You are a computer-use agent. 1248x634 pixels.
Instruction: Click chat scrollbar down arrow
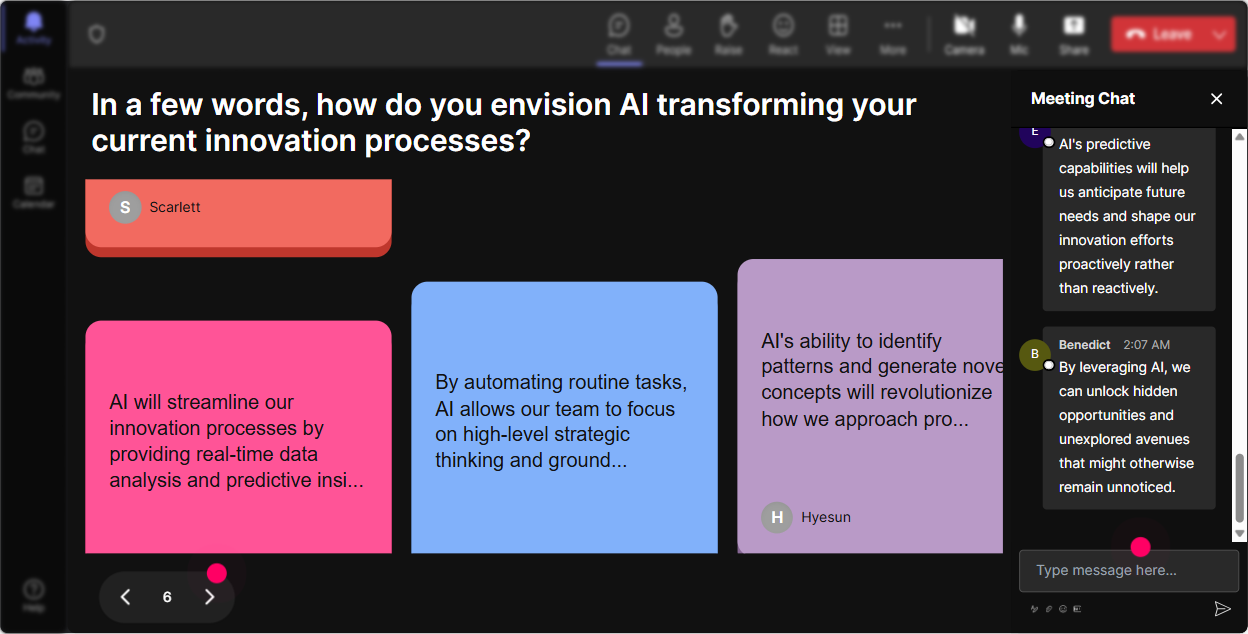click(x=1240, y=534)
